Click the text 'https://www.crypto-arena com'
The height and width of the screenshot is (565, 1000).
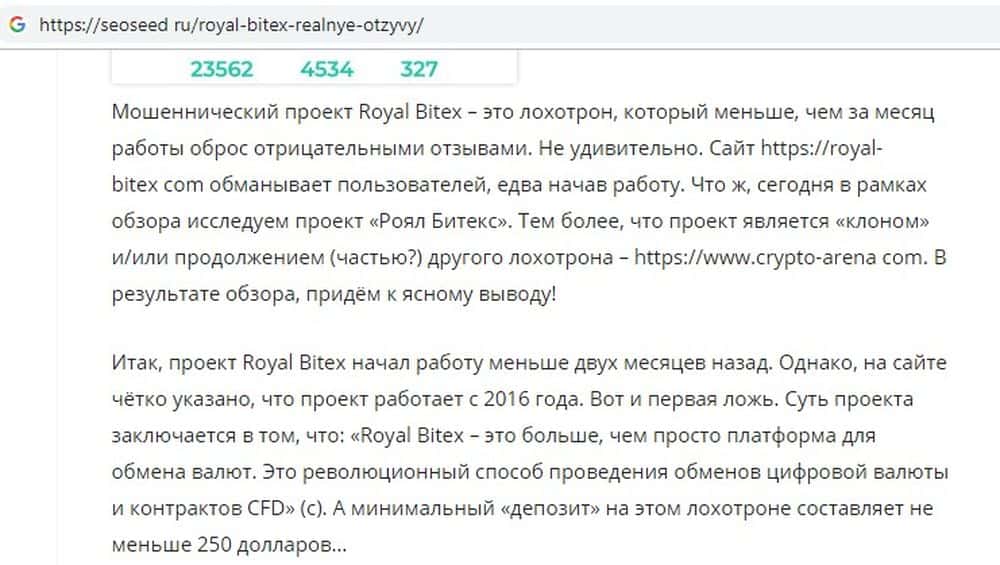[x=779, y=258]
